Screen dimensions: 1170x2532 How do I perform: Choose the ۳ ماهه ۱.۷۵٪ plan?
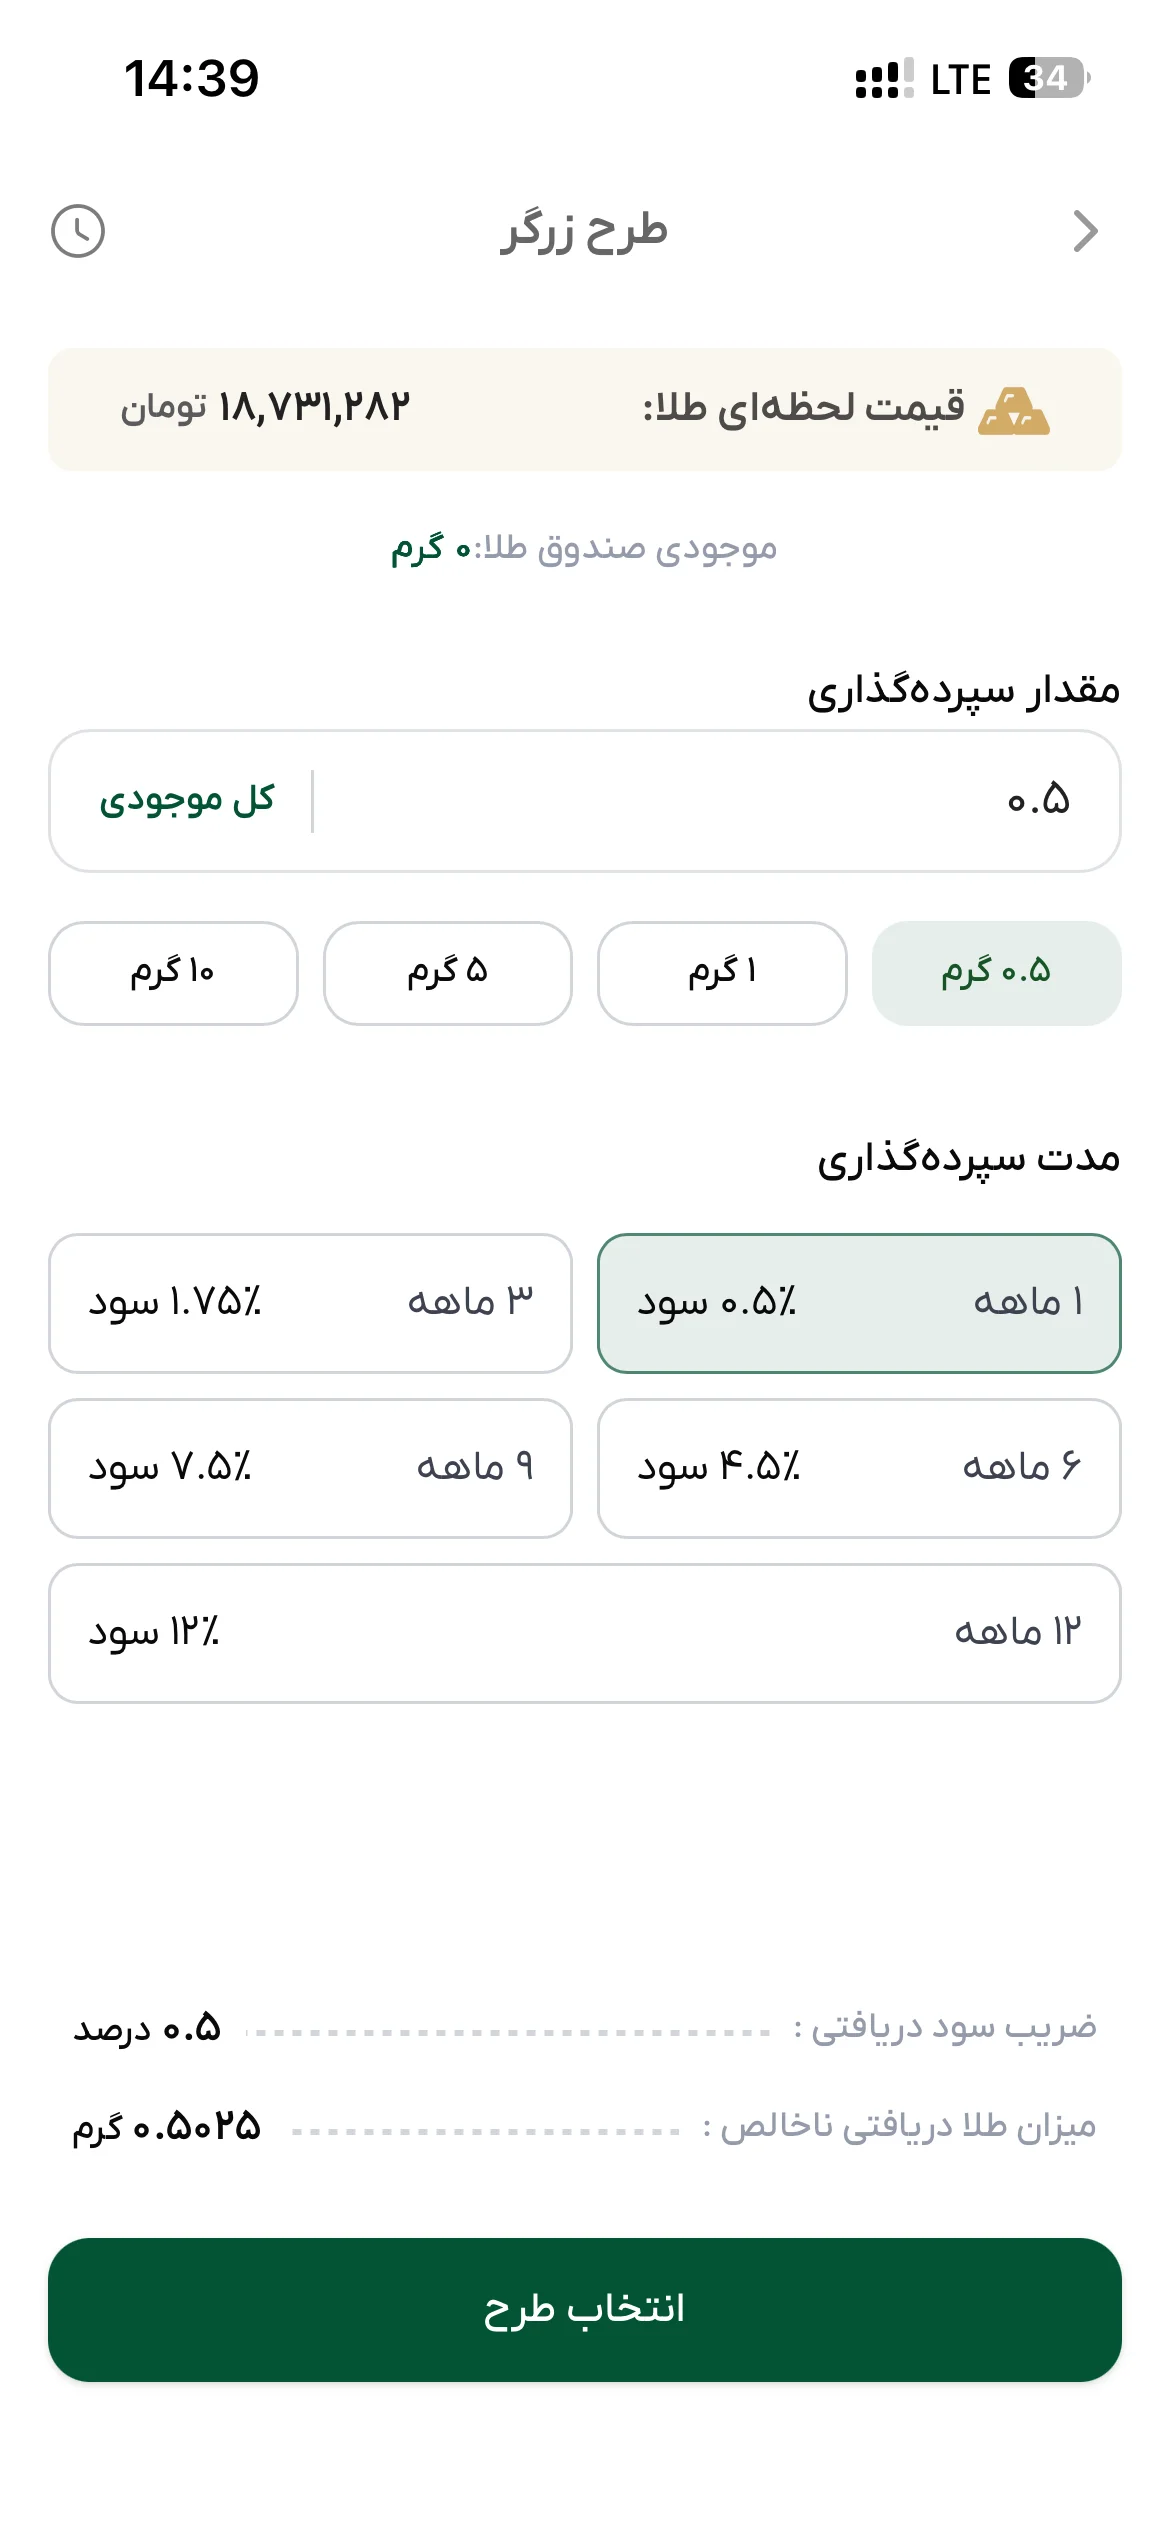(310, 1303)
